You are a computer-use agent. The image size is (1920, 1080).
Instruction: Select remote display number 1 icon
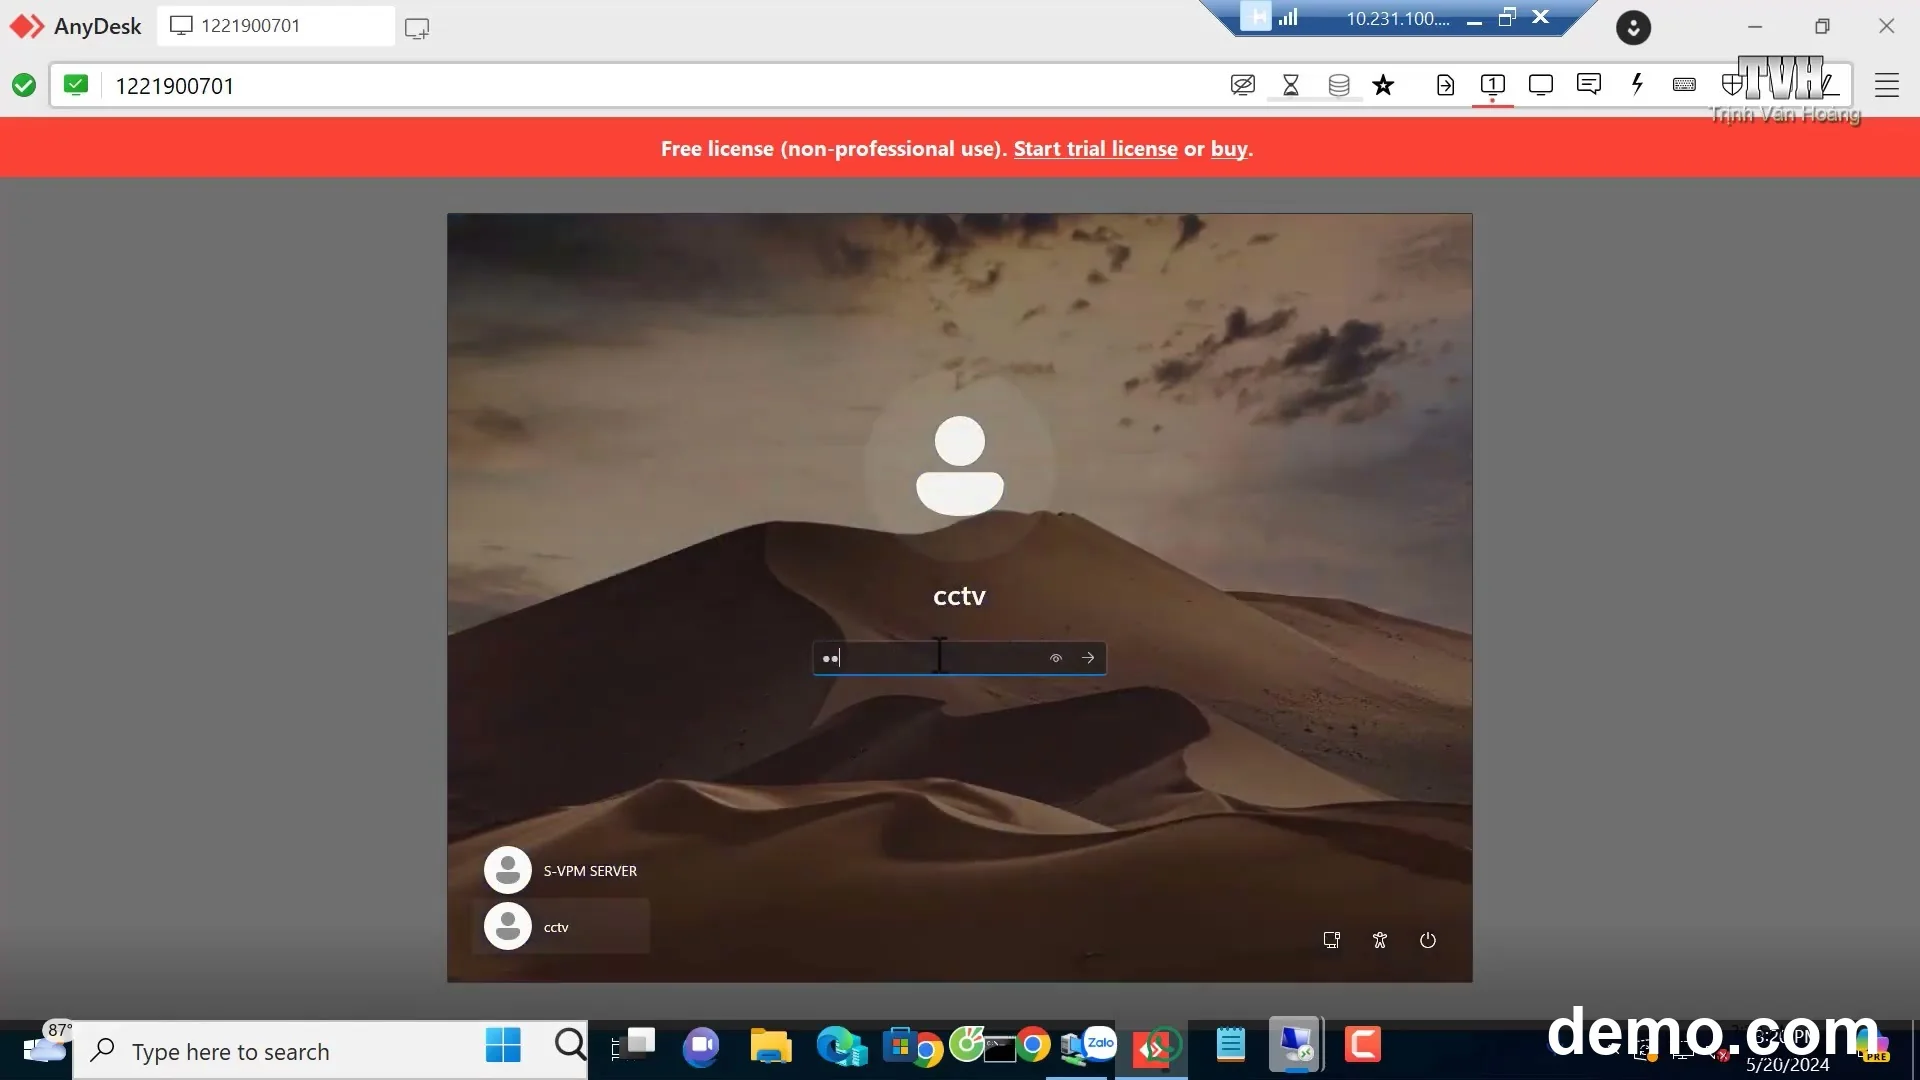pos(1493,85)
